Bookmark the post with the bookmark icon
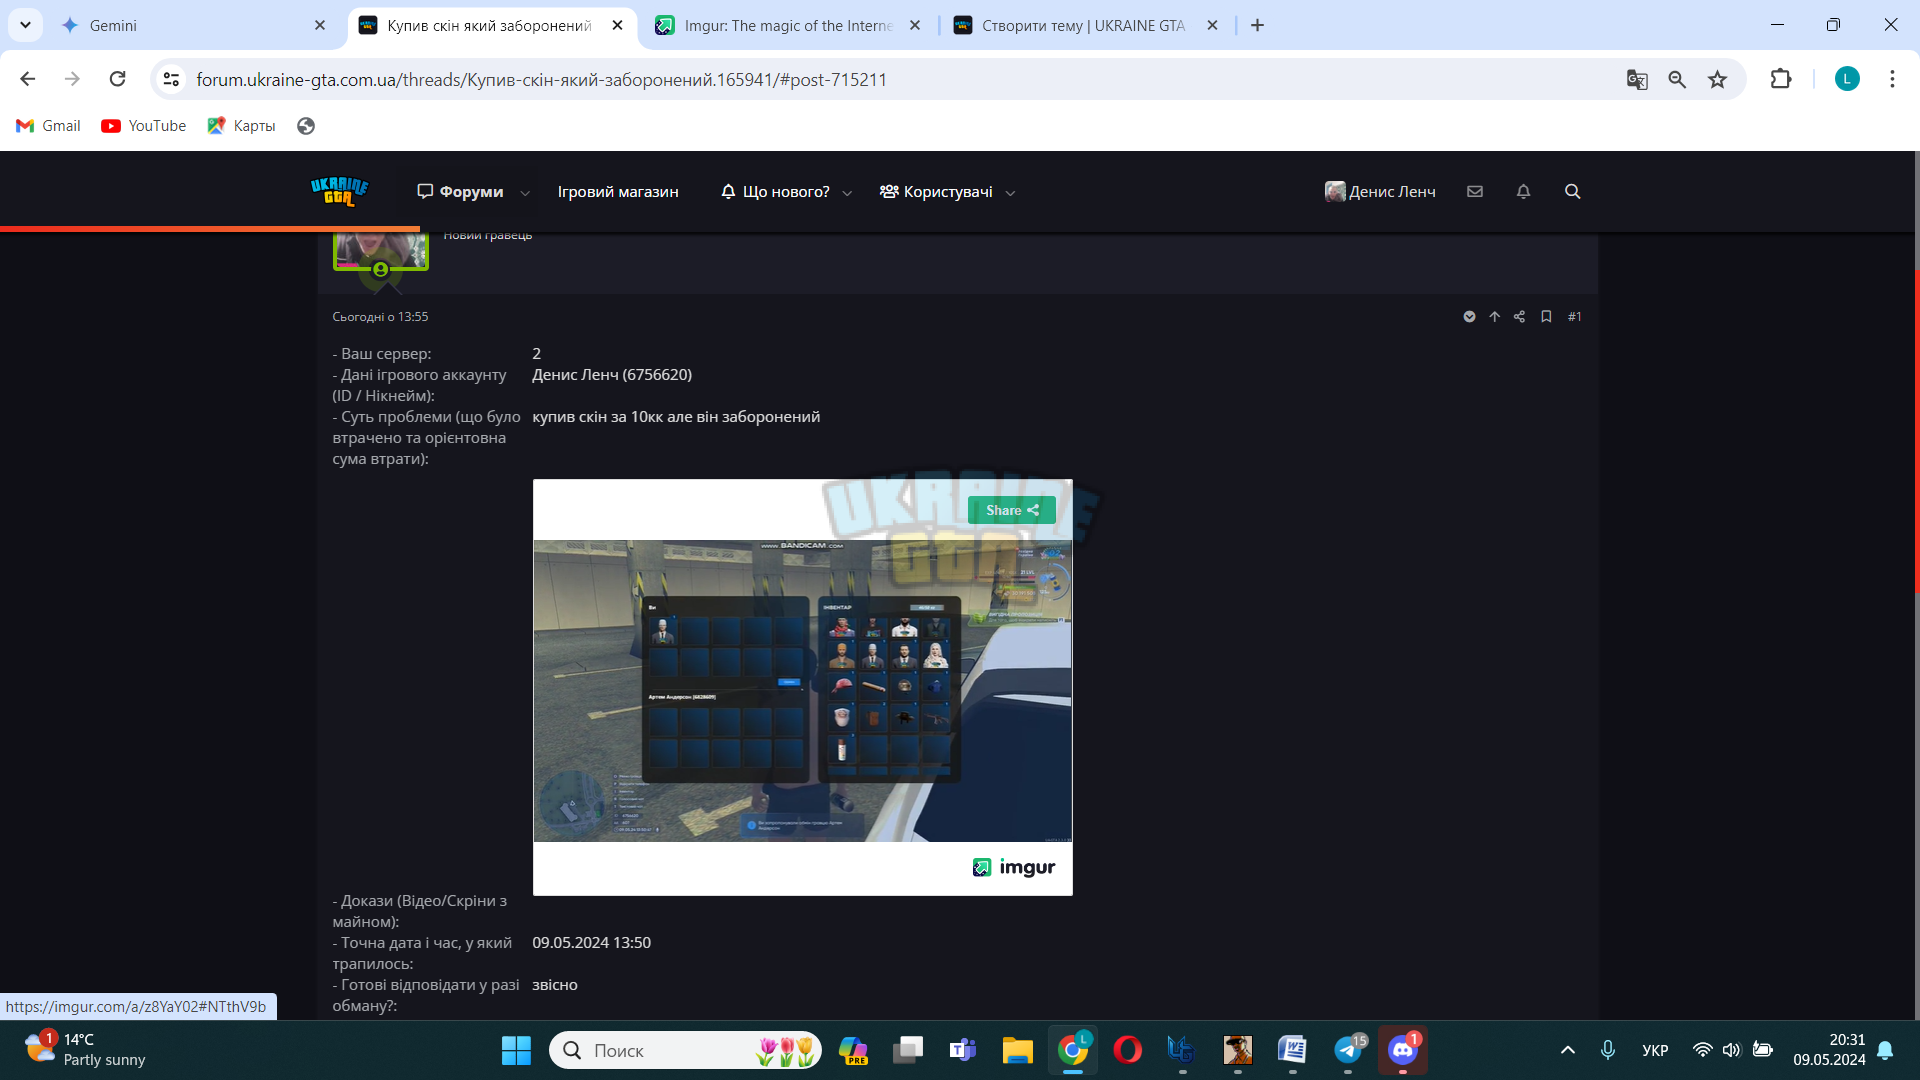The image size is (1920, 1080). coord(1546,316)
